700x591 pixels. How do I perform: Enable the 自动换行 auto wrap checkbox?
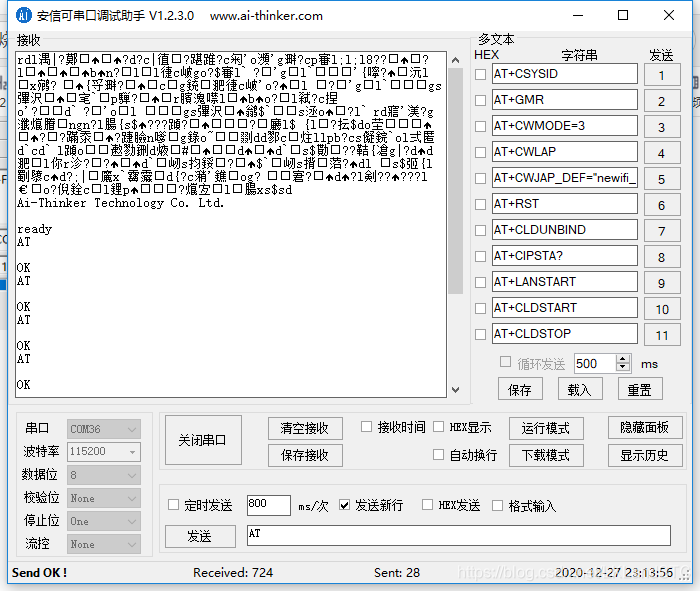[x=438, y=454]
